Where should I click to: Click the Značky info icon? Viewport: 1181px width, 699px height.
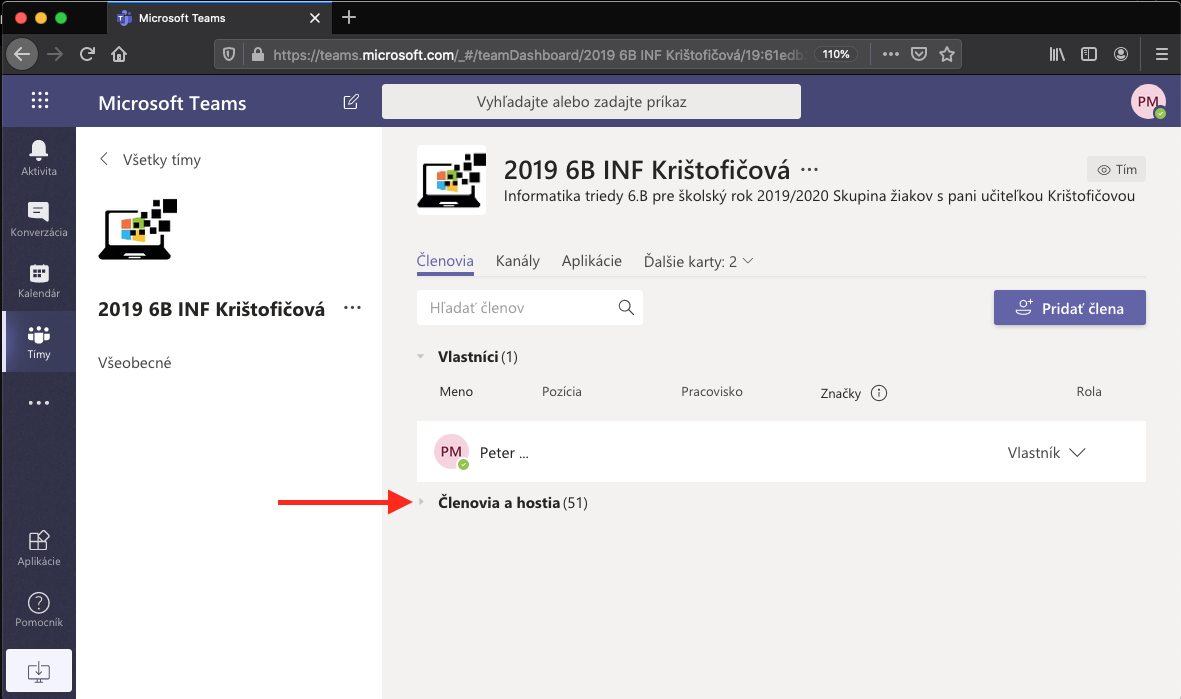[879, 393]
